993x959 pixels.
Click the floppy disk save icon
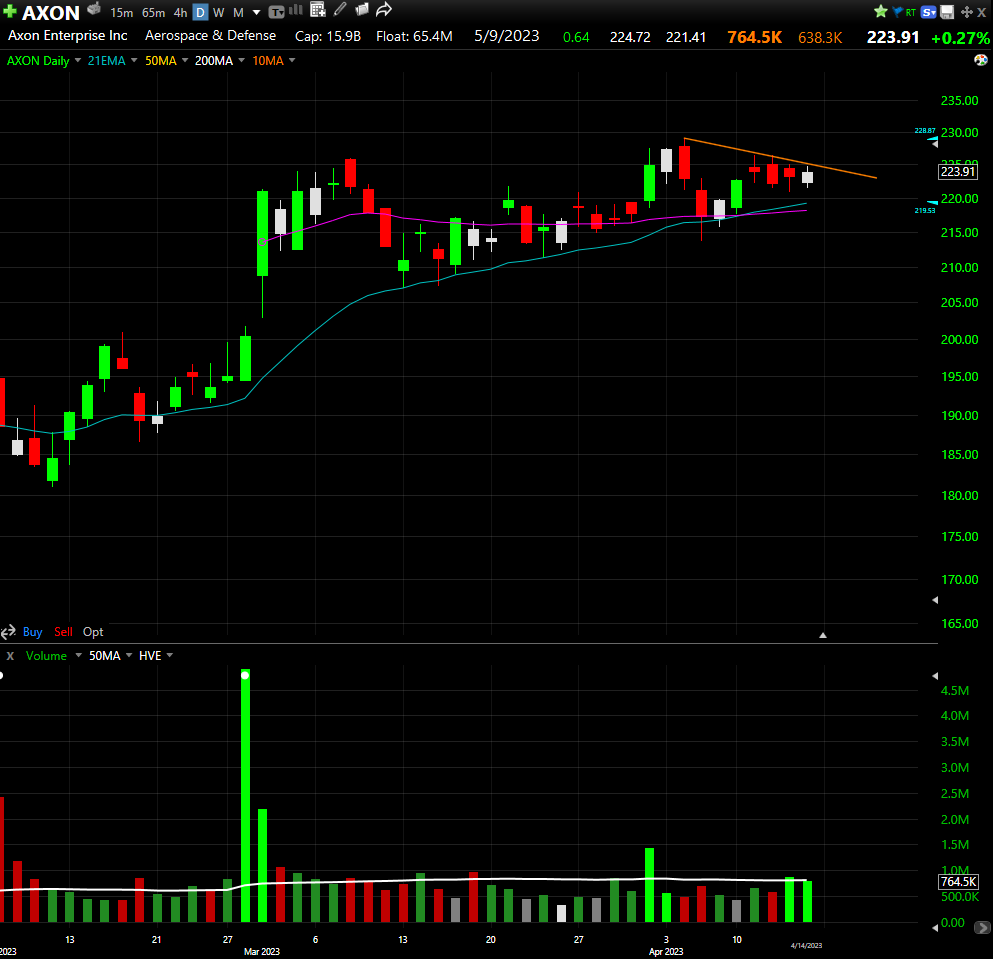[947, 12]
